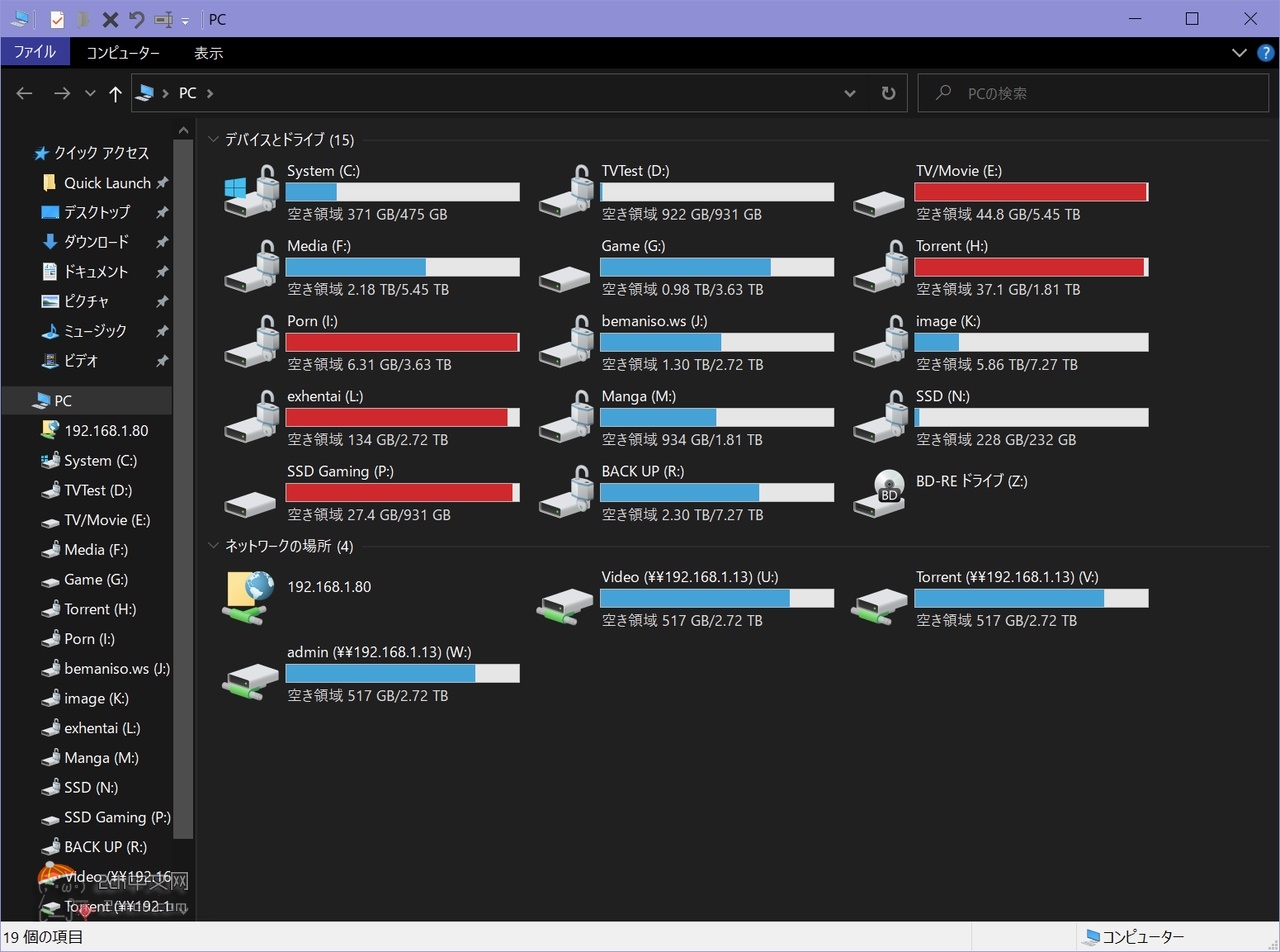The width and height of the screenshot is (1280, 952).
Task: Click the Undo icon in title bar toolbar
Action: pos(137,19)
